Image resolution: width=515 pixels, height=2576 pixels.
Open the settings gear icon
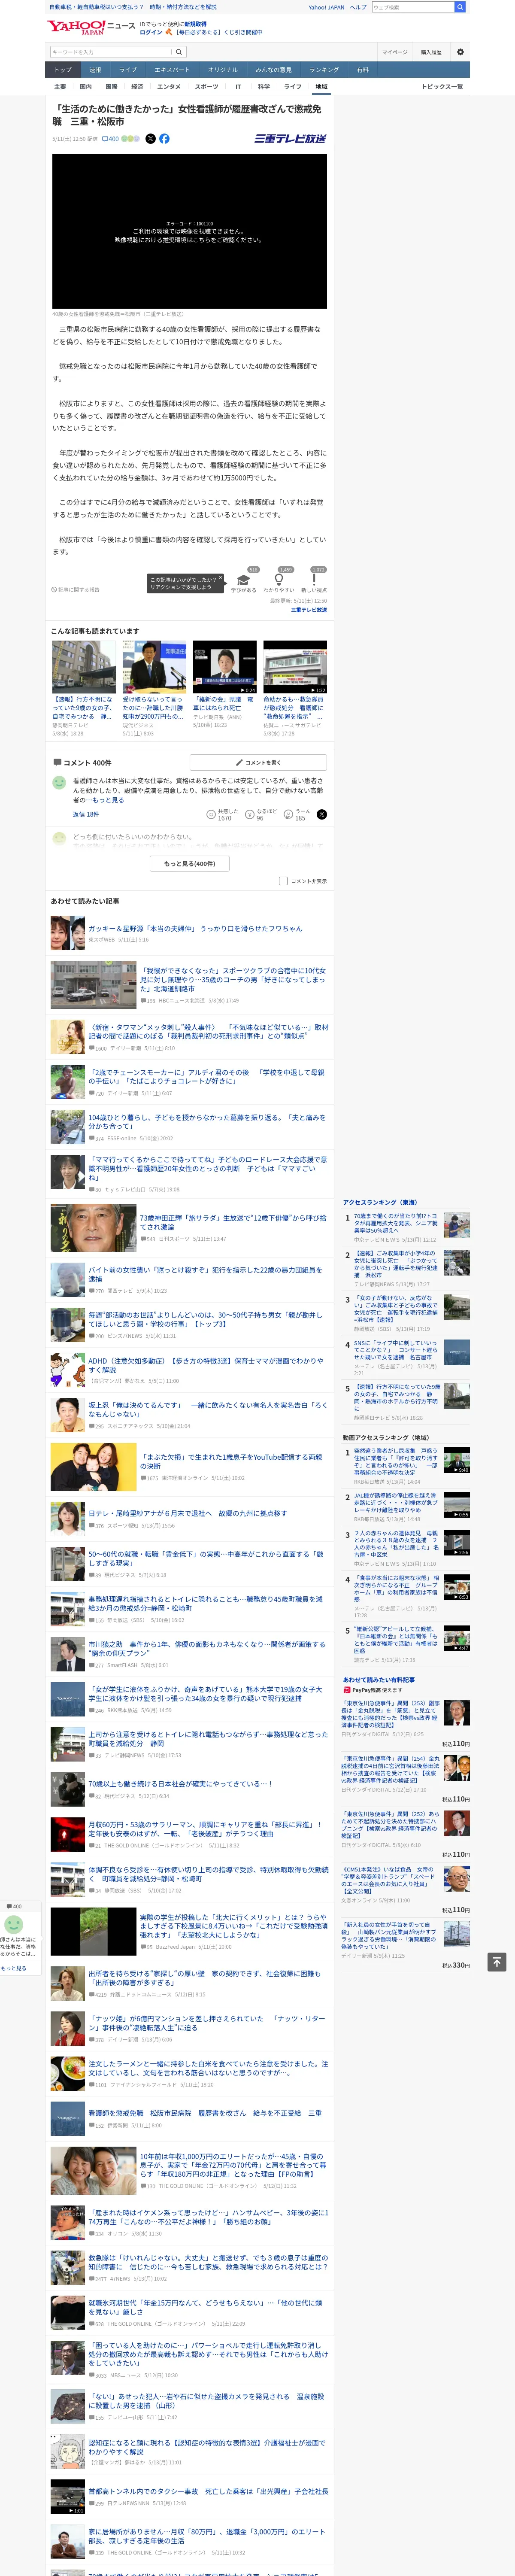[460, 52]
